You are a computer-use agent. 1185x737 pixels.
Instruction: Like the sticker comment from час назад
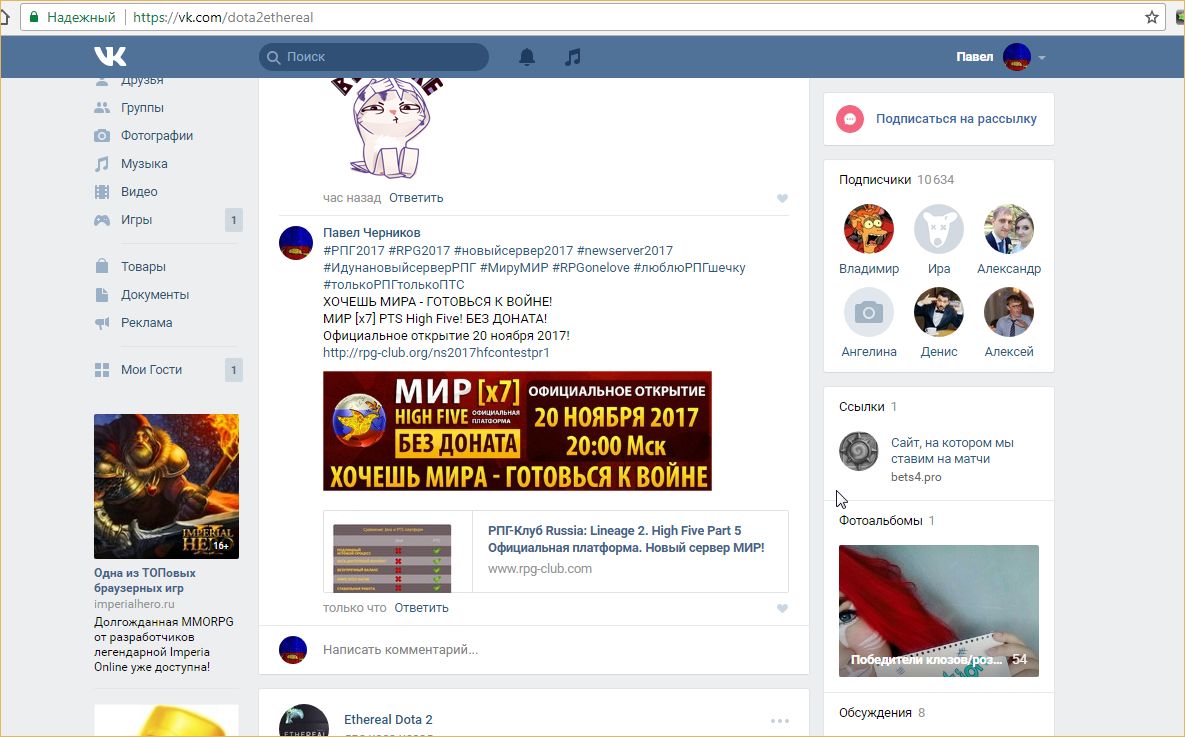[x=782, y=198]
